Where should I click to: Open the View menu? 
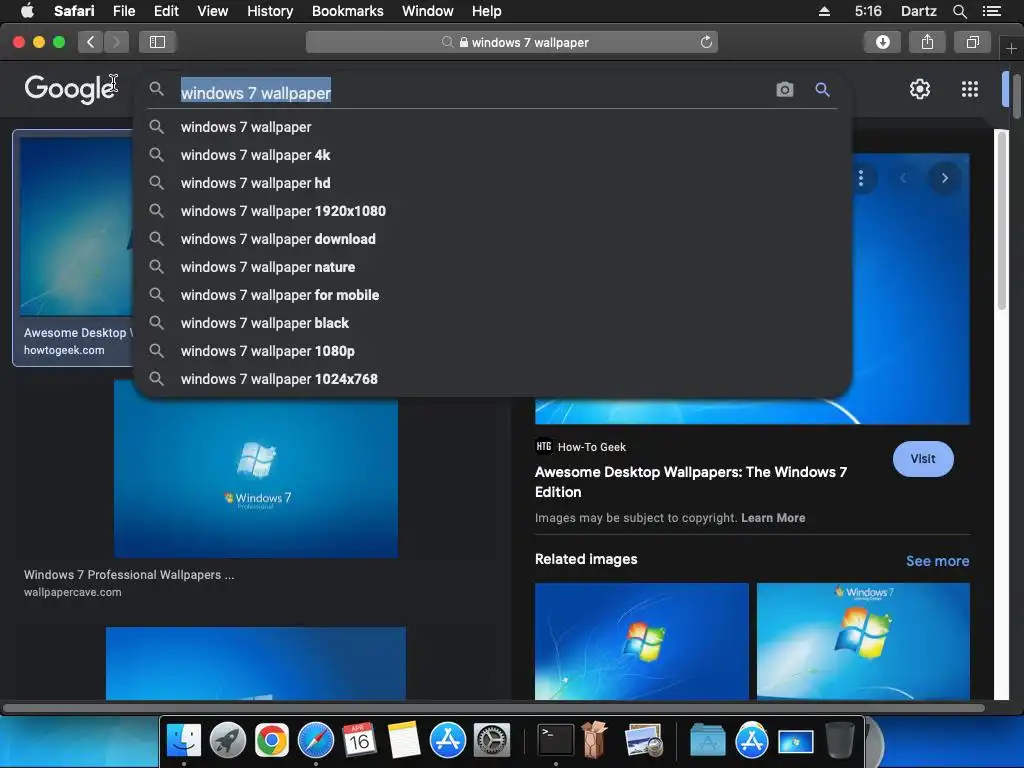(x=212, y=11)
